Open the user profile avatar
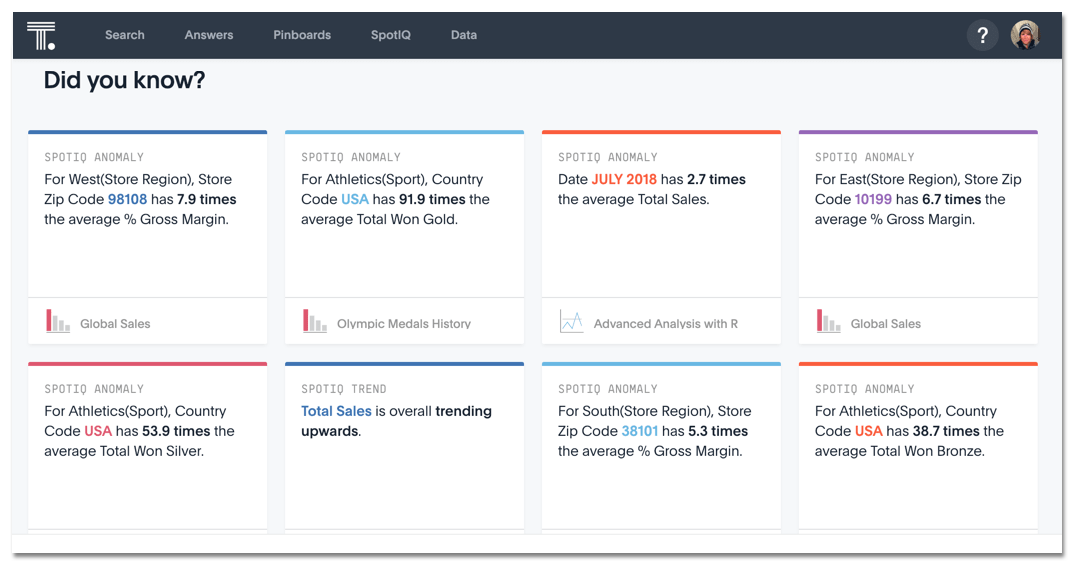Image resolution: width=1074 pixels, height=565 pixels. tap(1025, 35)
